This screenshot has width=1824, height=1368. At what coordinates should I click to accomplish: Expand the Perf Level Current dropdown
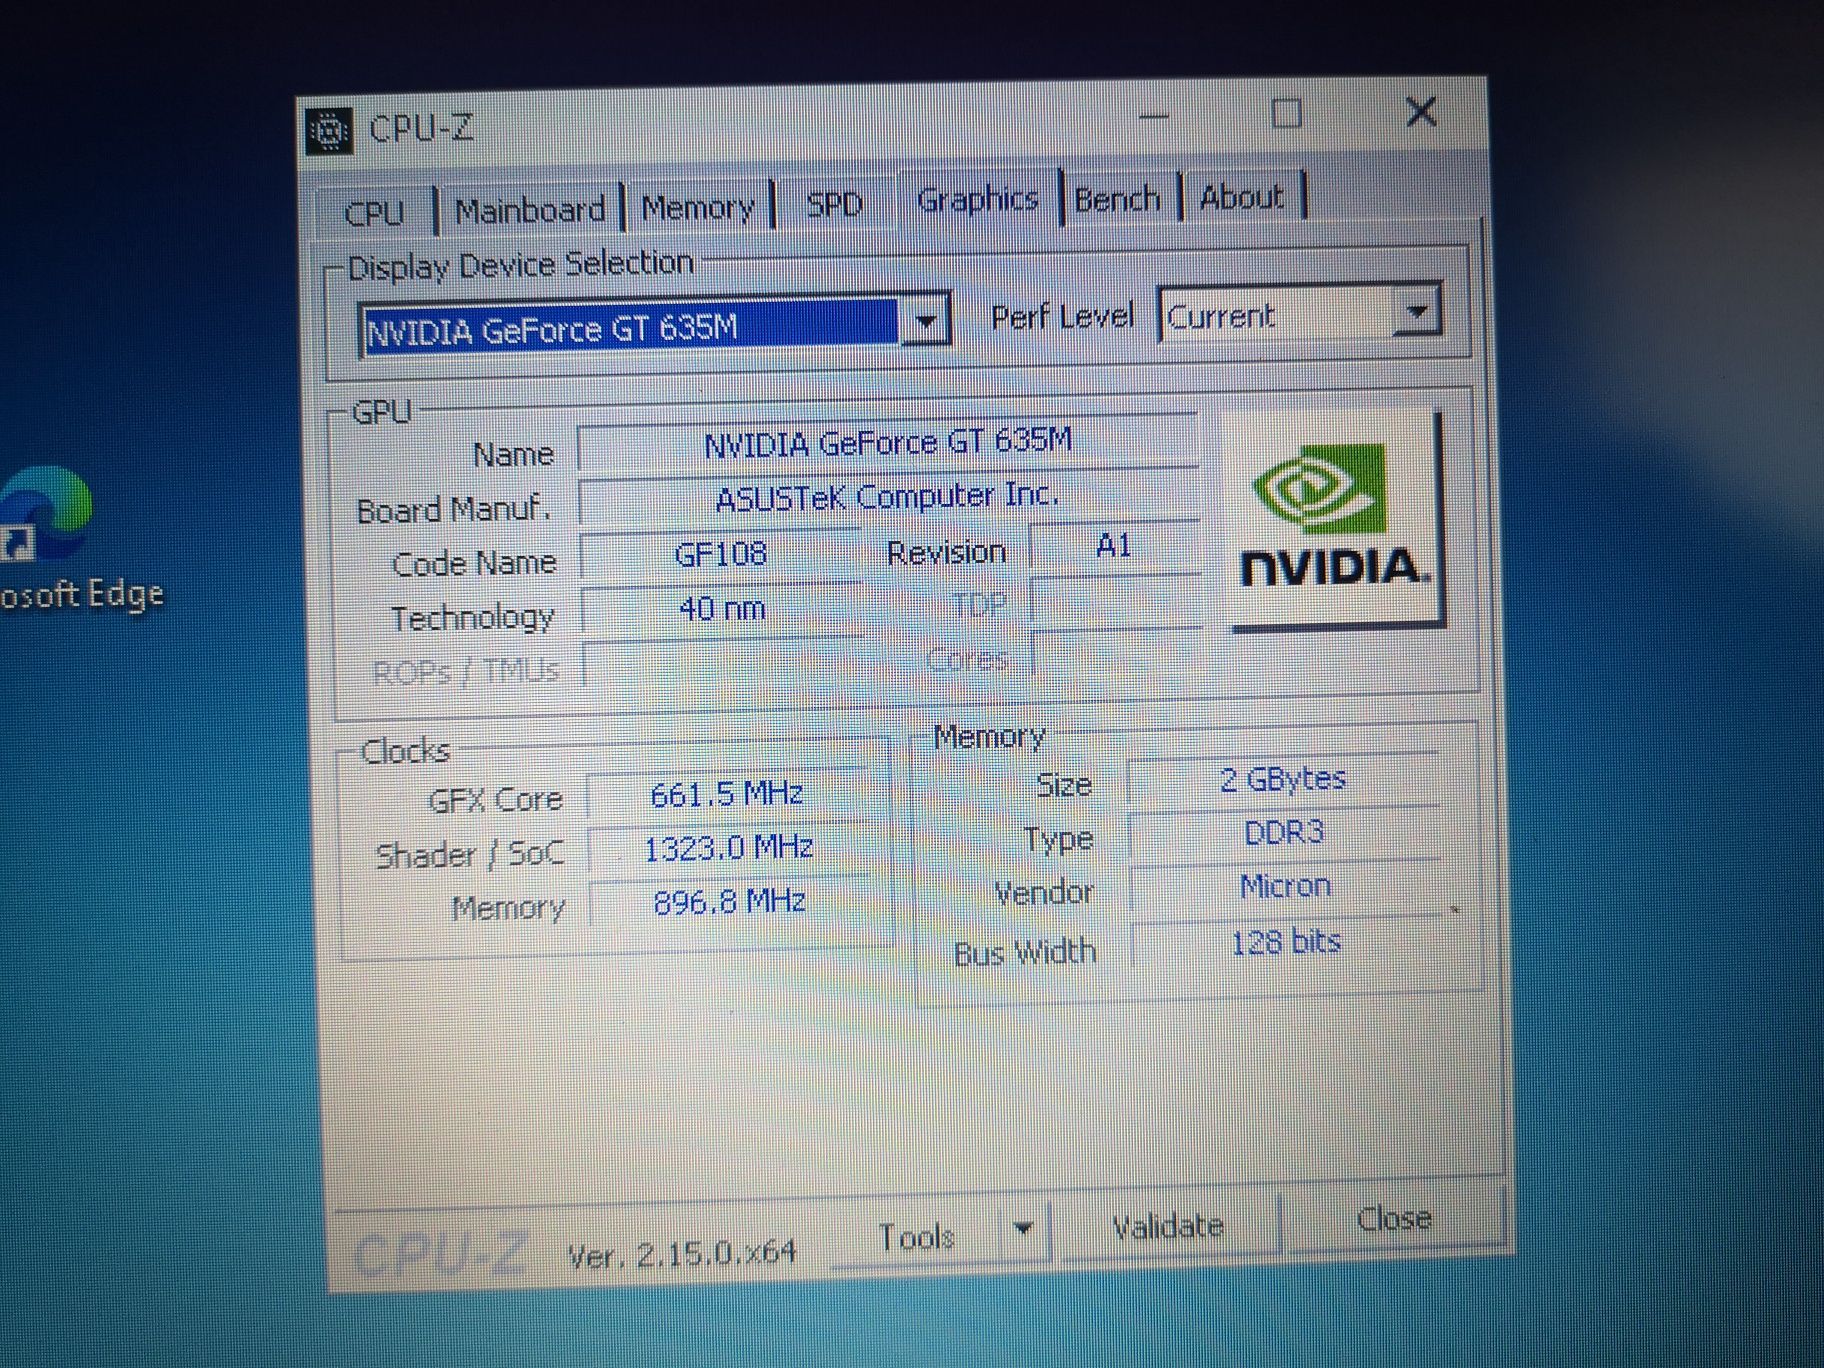tap(1415, 313)
